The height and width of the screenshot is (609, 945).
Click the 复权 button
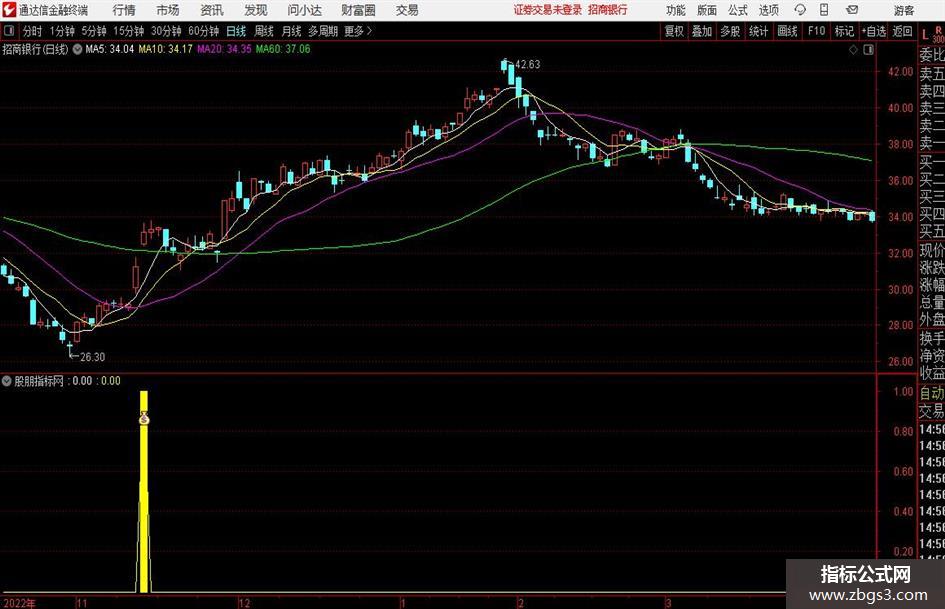tap(674, 31)
